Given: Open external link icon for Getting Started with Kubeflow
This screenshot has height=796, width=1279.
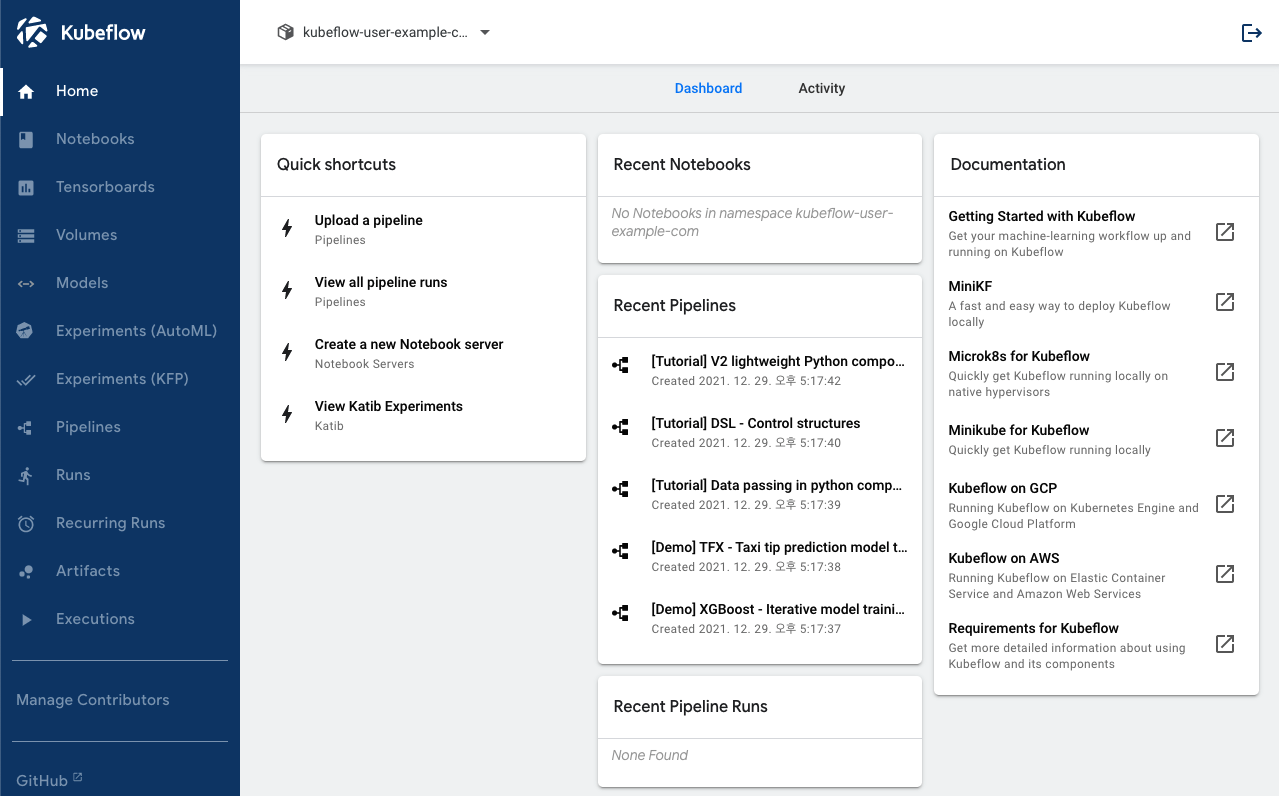Looking at the screenshot, I should 1224,232.
